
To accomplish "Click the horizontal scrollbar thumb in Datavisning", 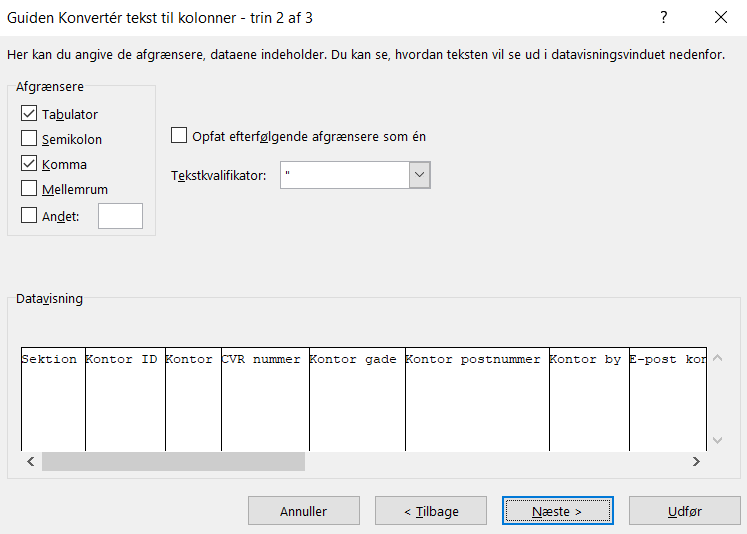I will point(173,461).
